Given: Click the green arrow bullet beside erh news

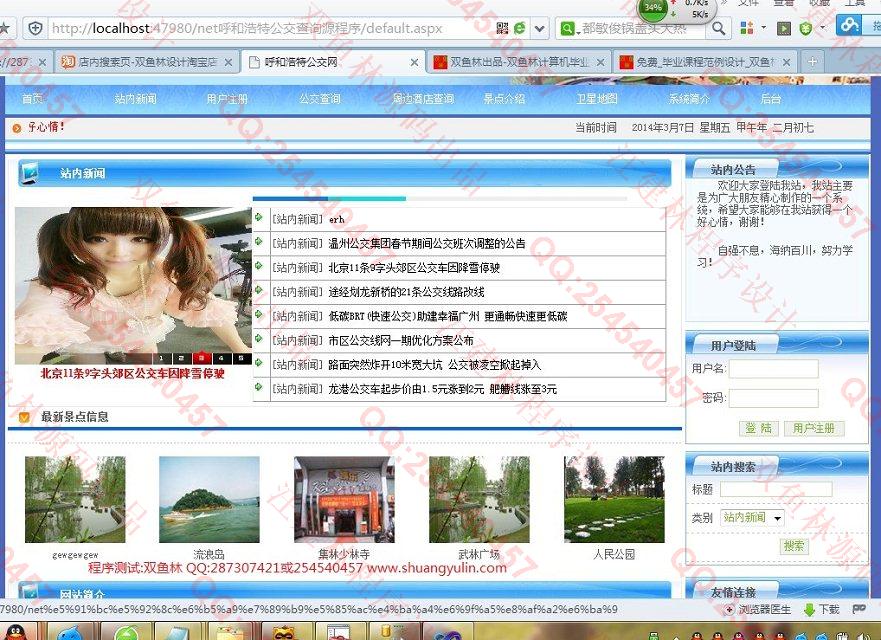Looking at the screenshot, I should [258, 217].
